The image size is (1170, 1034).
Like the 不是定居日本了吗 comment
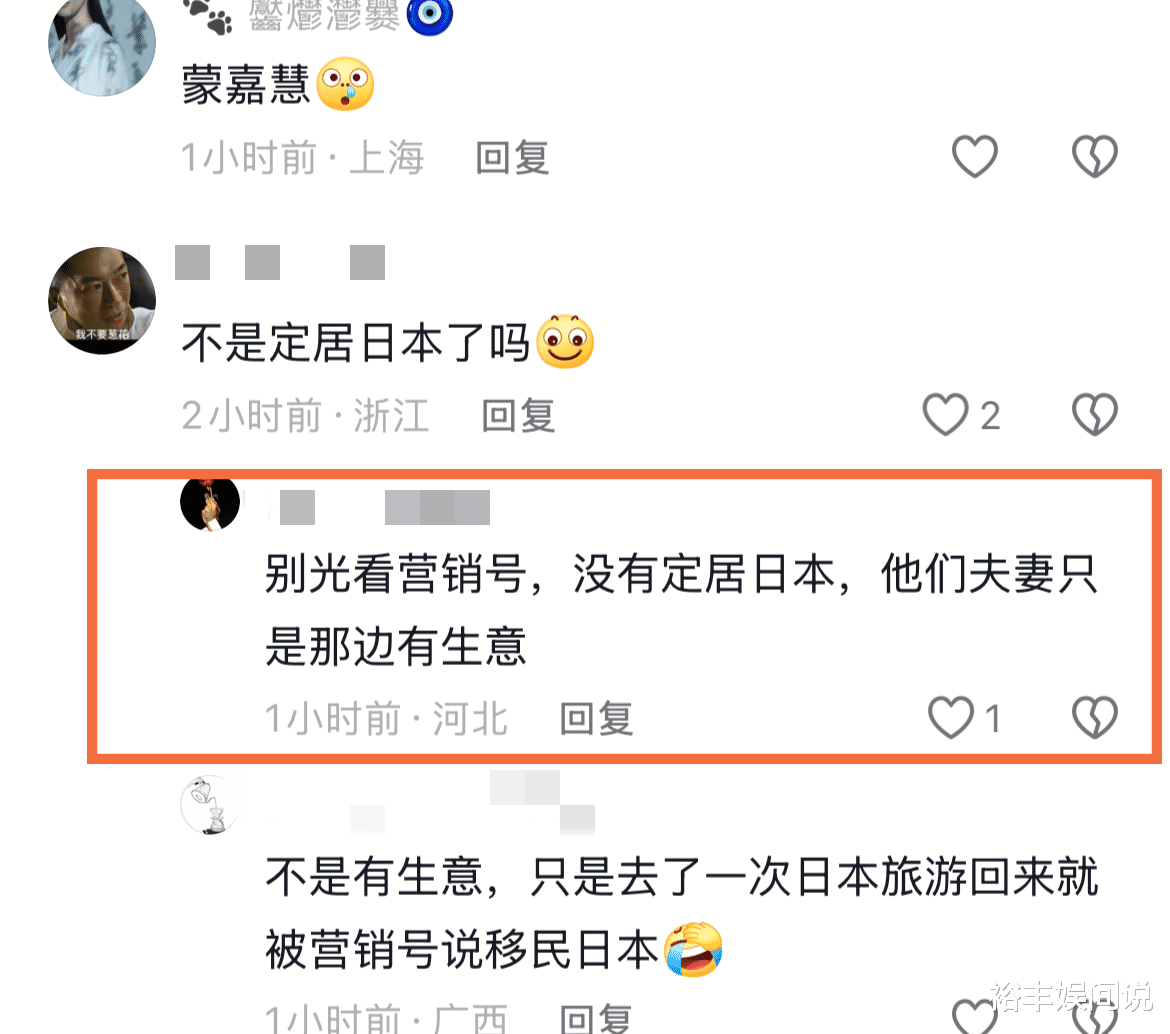click(945, 415)
